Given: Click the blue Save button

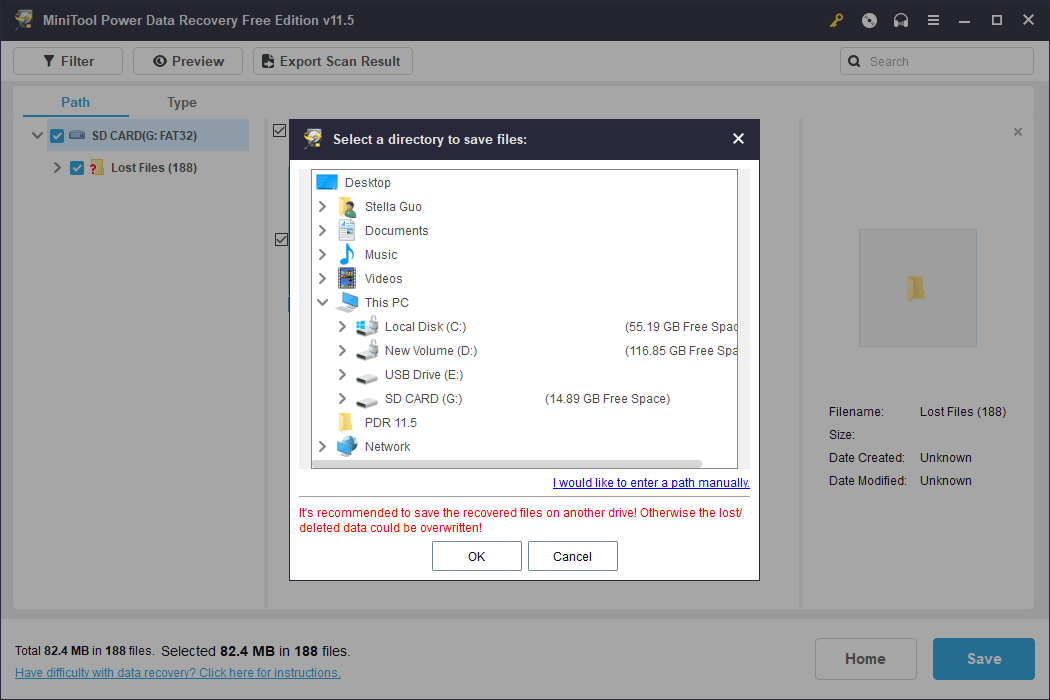Looking at the screenshot, I should [x=984, y=658].
